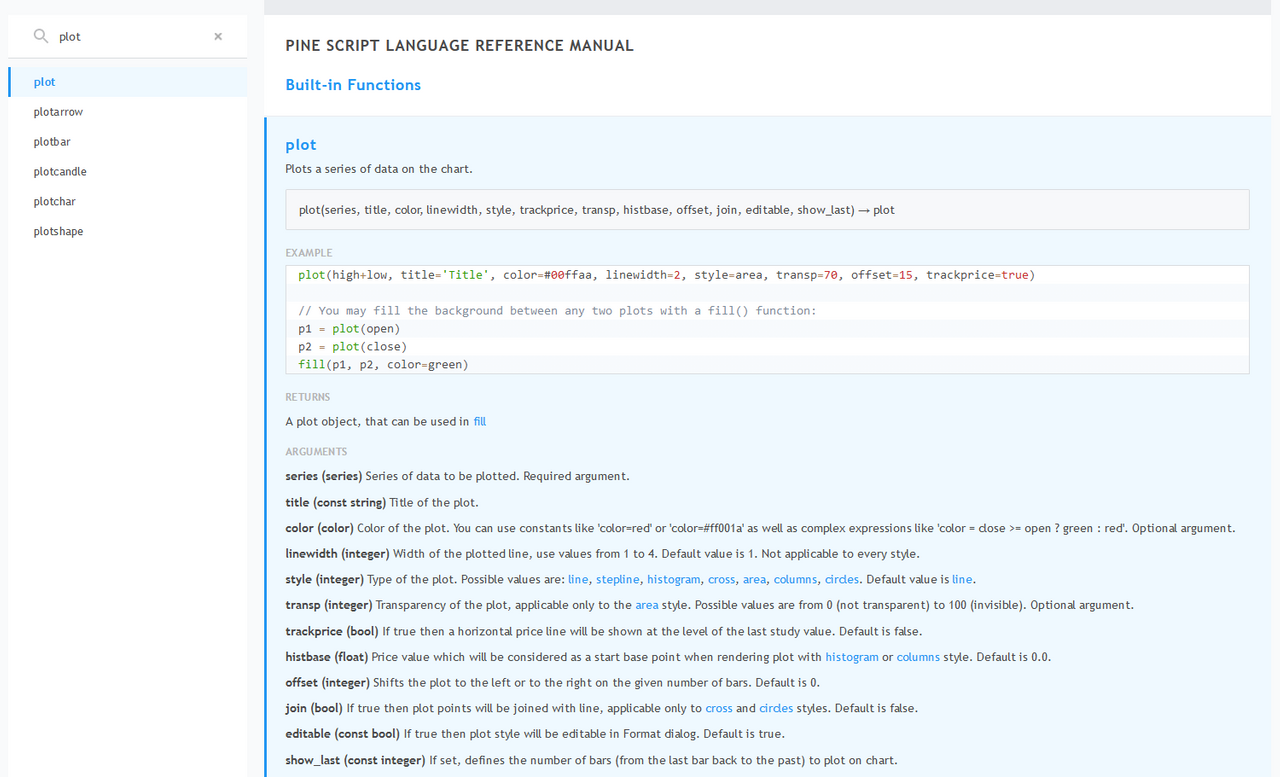Open the 'circles' link in style argument
Image resolution: width=1280 pixels, height=777 pixels.
point(842,580)
